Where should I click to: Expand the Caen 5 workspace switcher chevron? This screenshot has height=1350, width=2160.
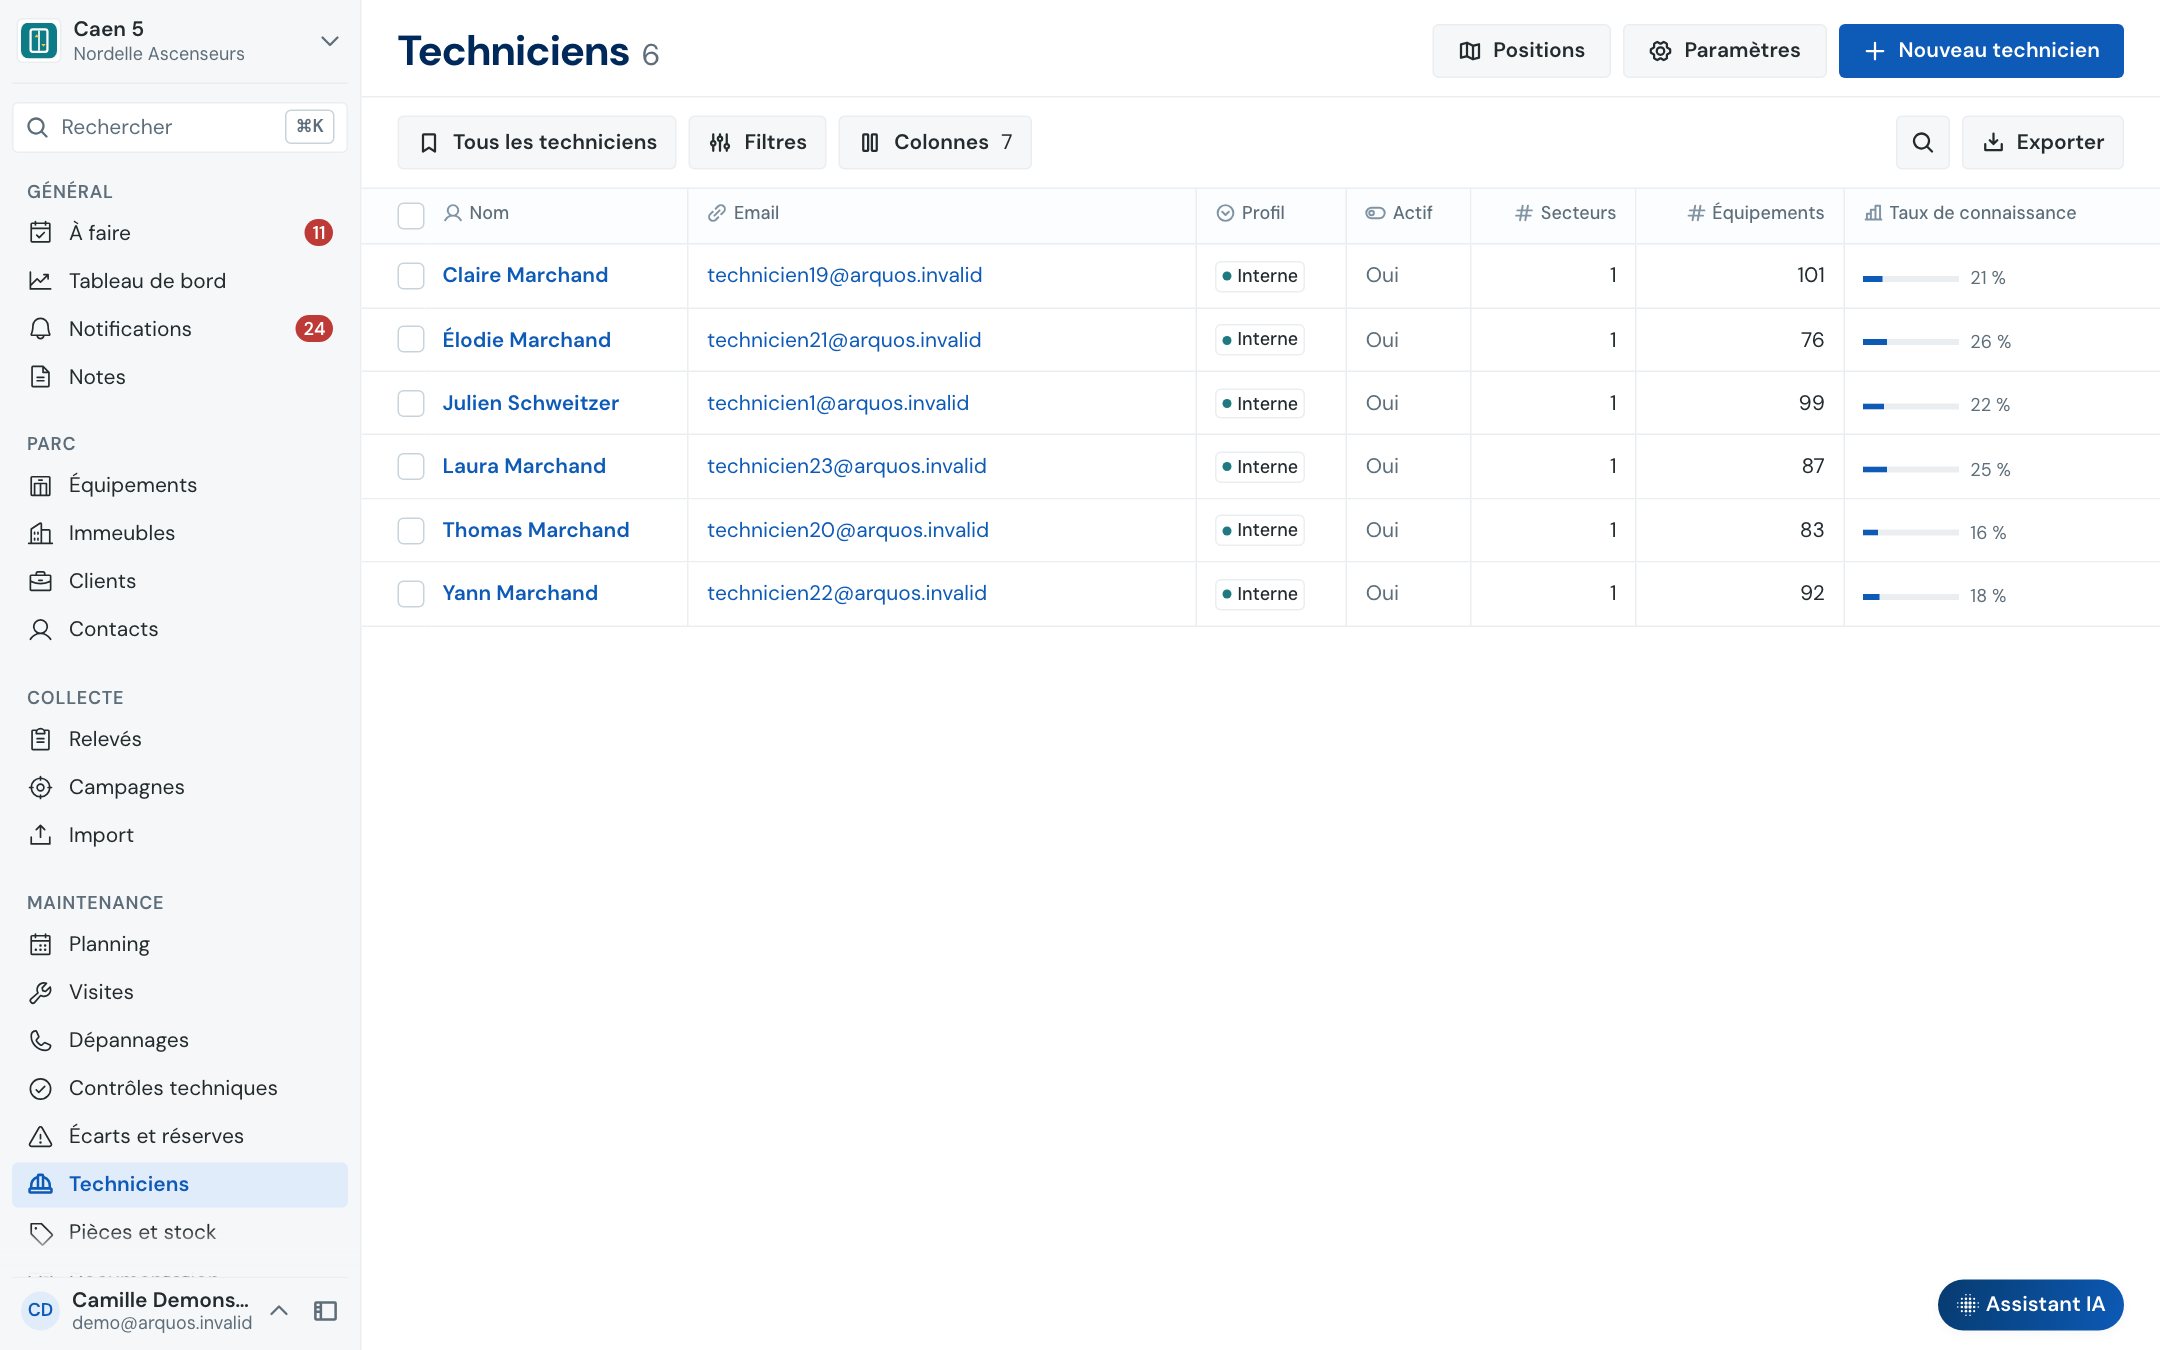tap(330, 41)
